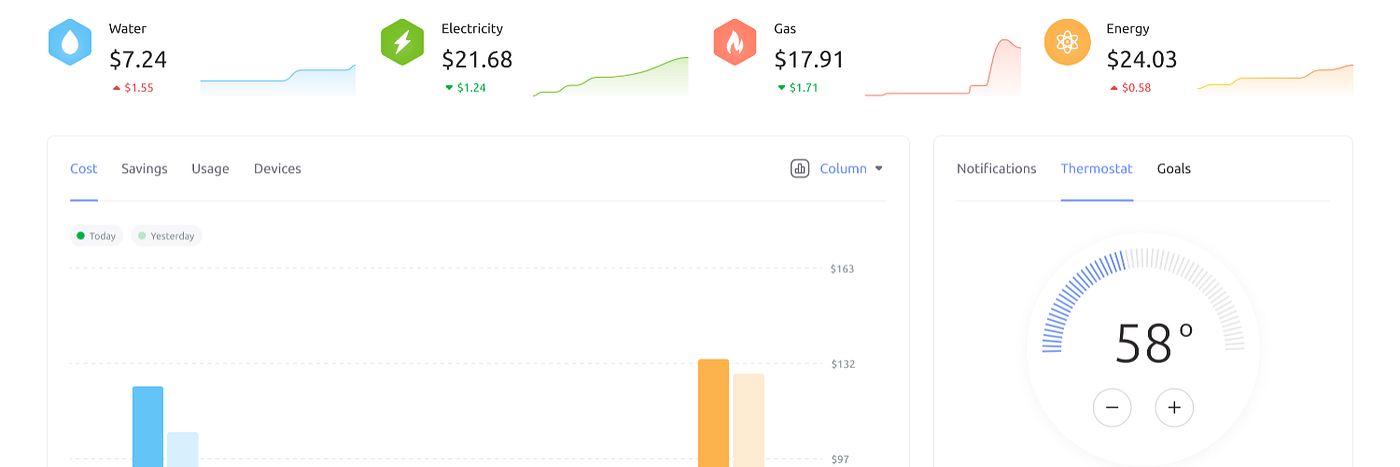Click the orange Energy atom icon
The image size is (1400, 467).
pos(1067,42)
